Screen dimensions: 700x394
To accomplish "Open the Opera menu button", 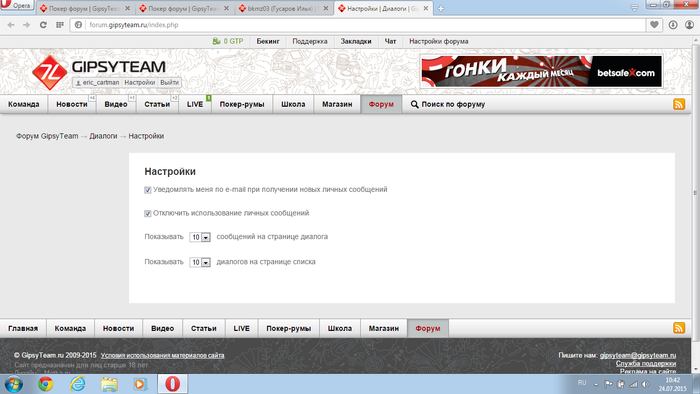I will point(16,5).
